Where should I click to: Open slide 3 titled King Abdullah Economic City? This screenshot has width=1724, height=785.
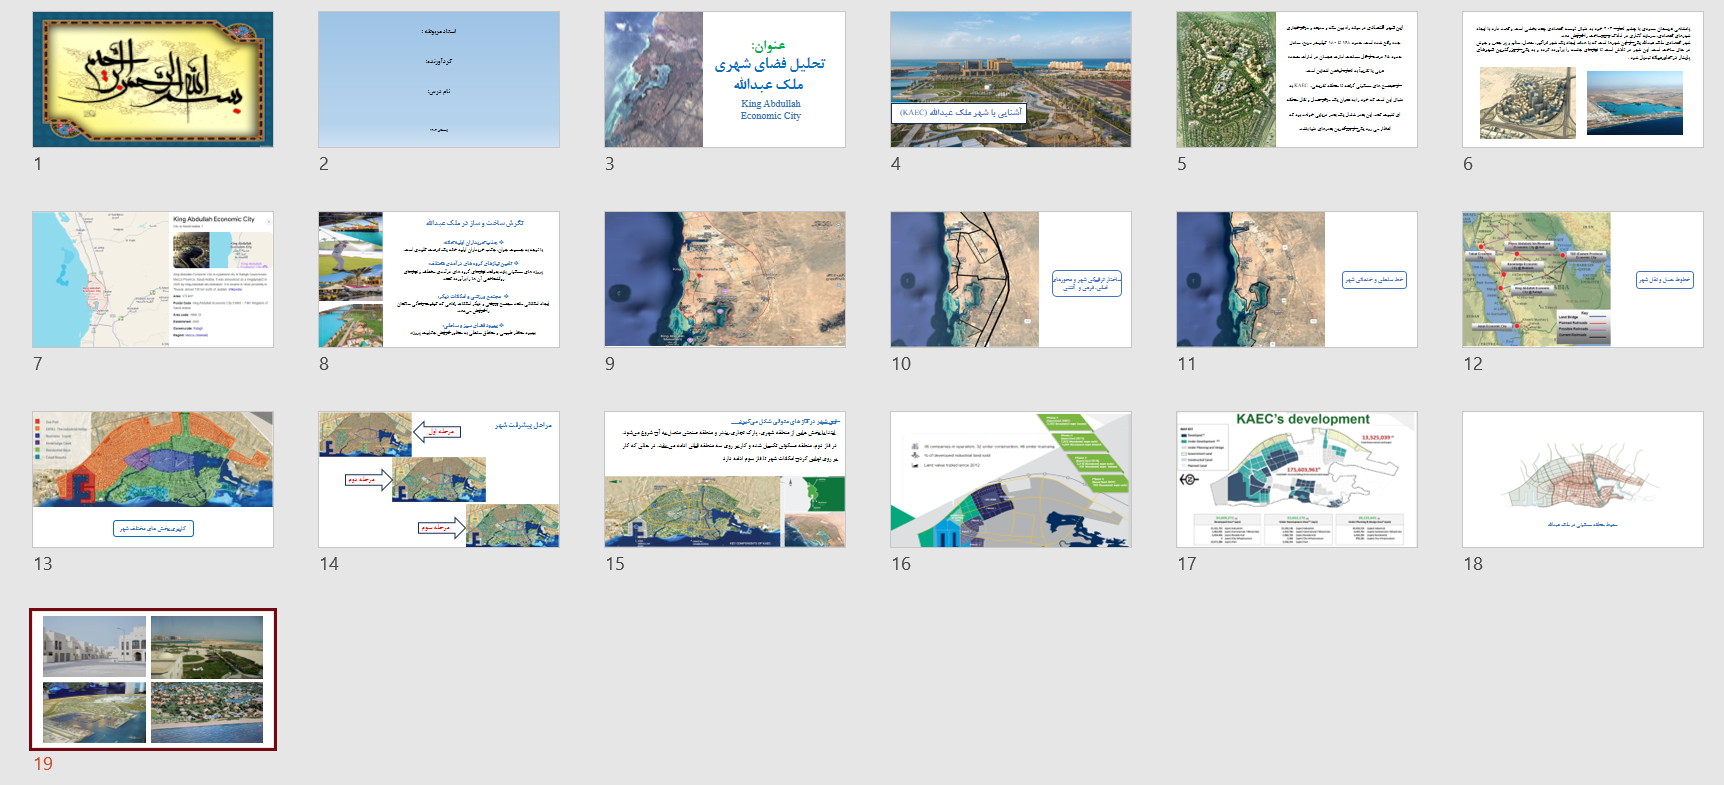coord(725,80)
